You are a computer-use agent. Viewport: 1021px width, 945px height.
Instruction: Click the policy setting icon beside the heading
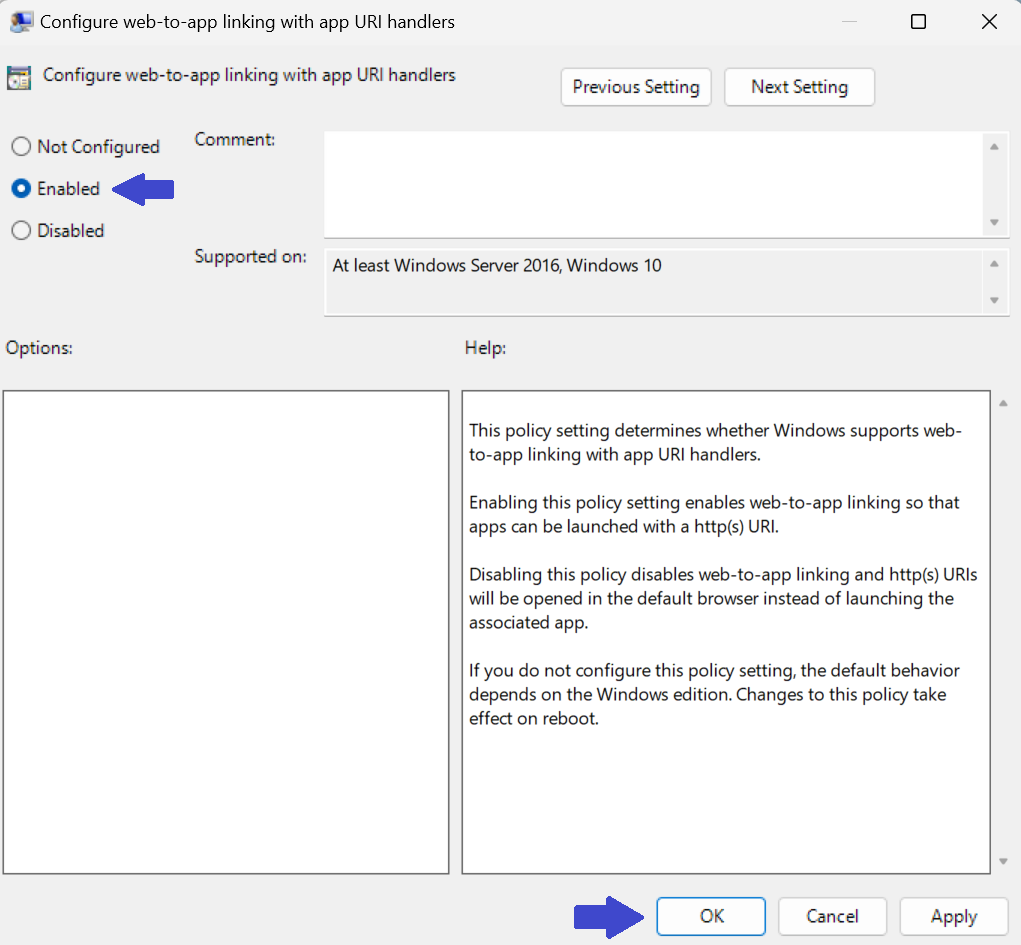click(x=18, y=77)
